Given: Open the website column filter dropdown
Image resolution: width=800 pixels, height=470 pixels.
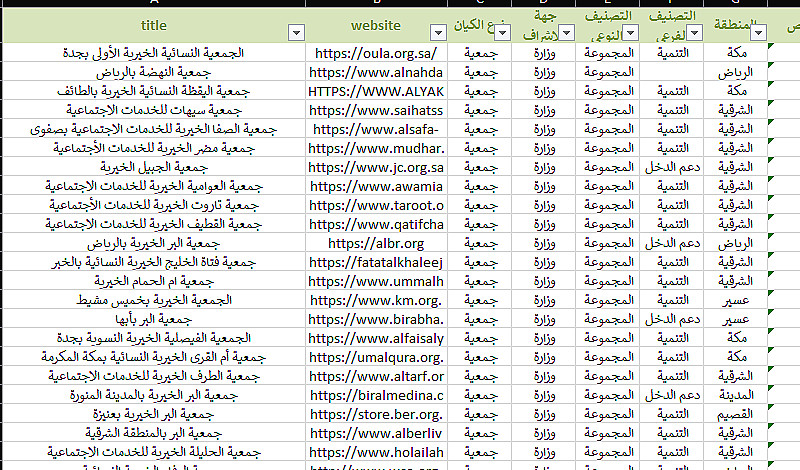Looking at the screenshot, I should (x=438, y=33).
